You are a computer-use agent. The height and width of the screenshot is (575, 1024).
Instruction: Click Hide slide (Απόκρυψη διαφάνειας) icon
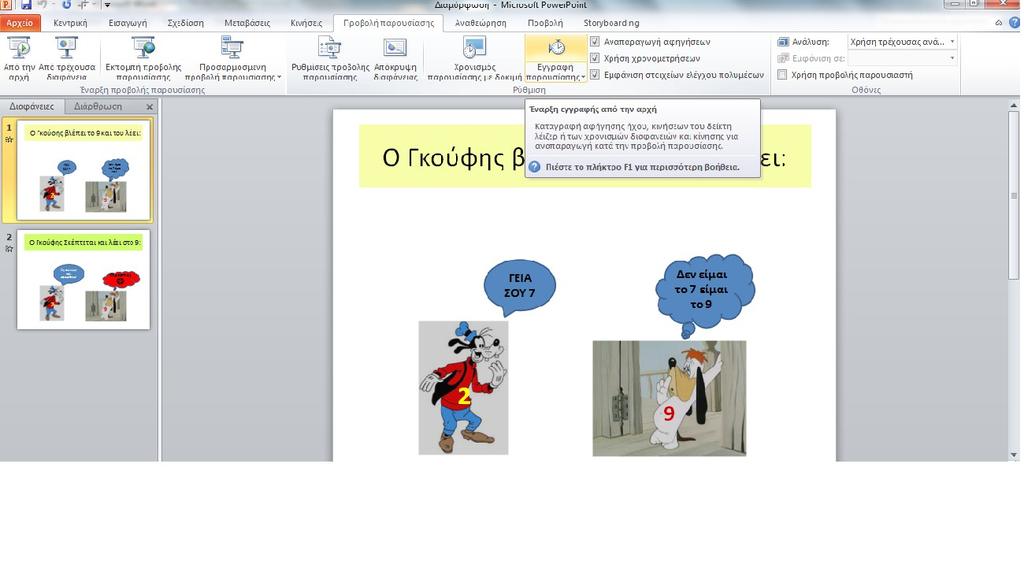pos(395,48)
